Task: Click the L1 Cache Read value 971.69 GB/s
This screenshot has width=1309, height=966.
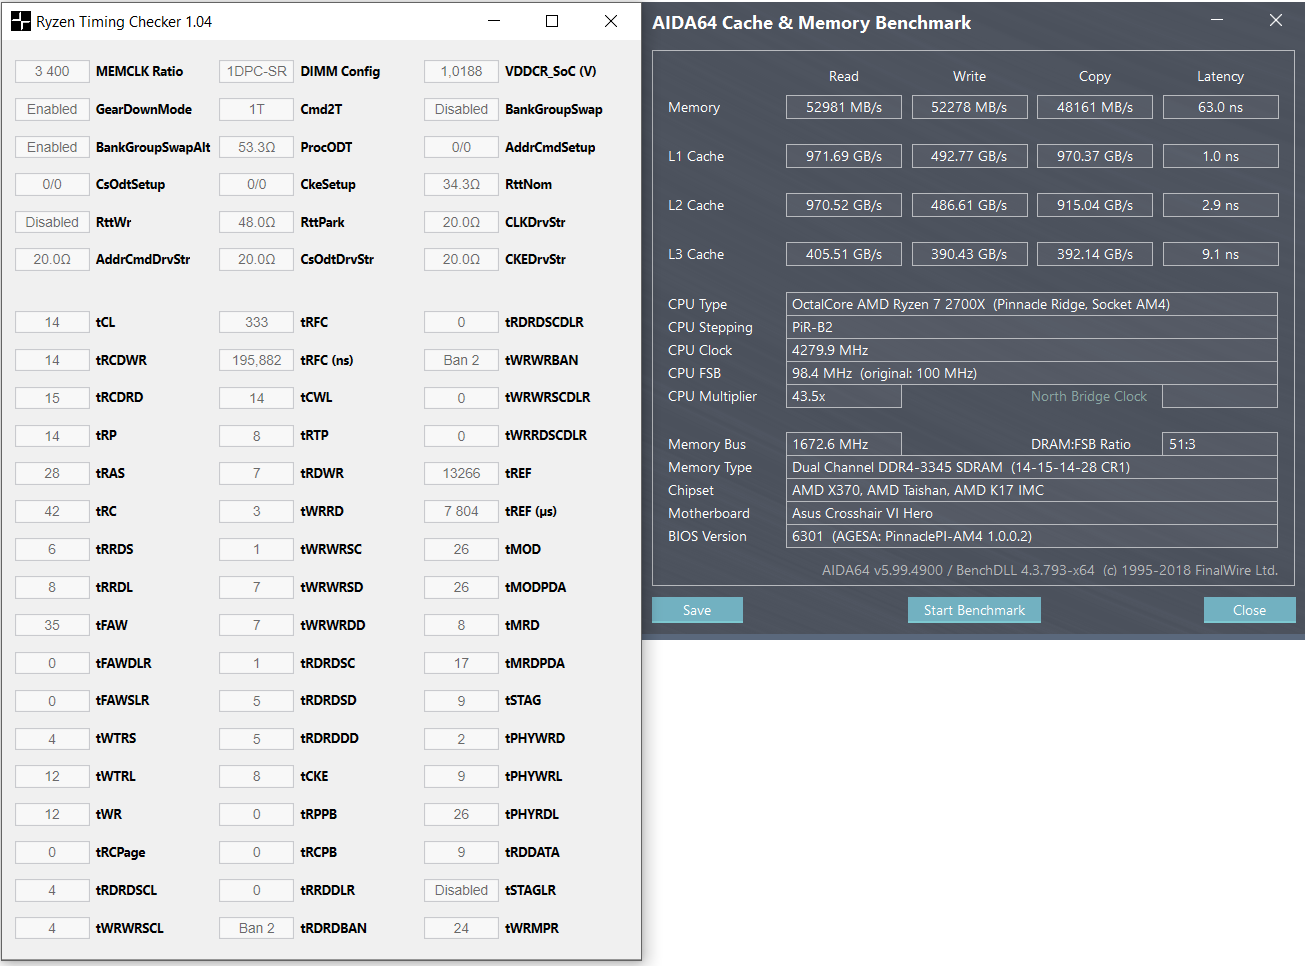Action: (844, 156)
